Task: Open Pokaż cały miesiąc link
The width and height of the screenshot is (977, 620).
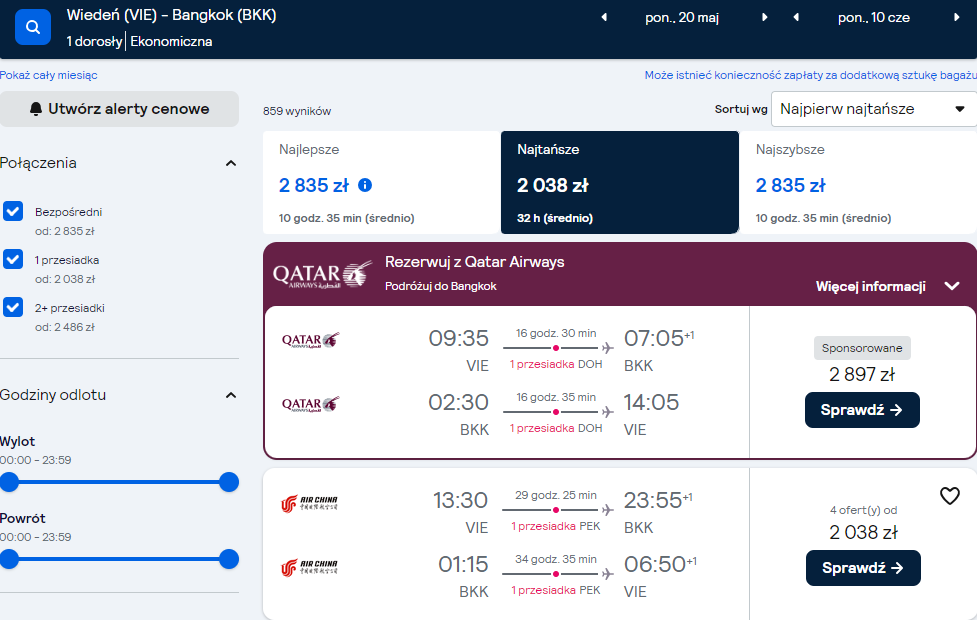Action: 49,75
